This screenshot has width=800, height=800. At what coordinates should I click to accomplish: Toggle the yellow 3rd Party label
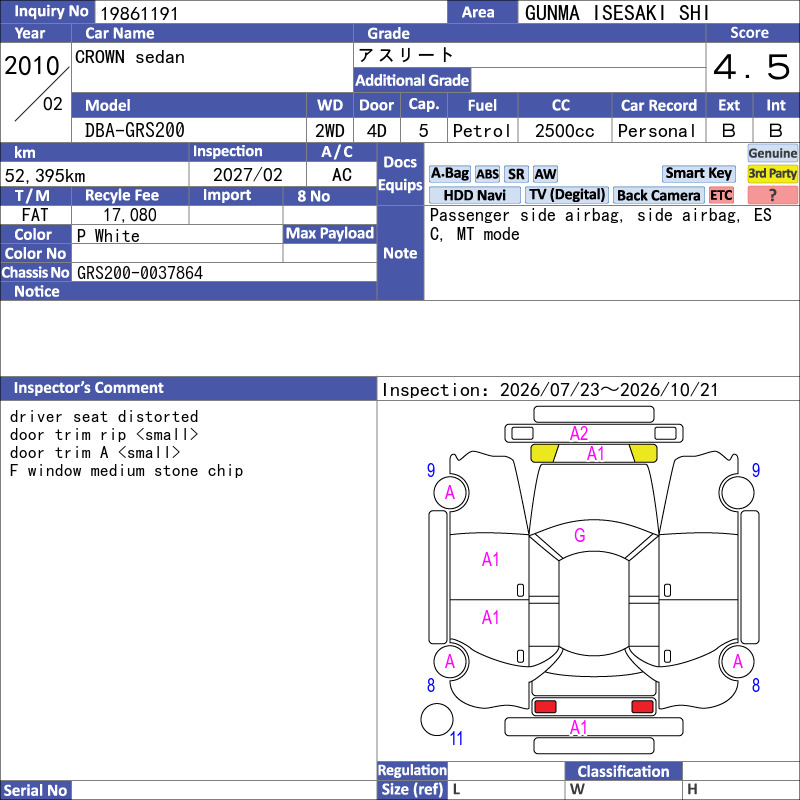tap(772, 174)
